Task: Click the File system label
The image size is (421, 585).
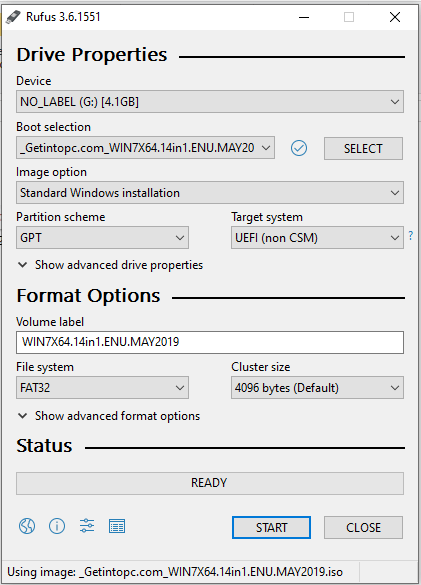Action: click(45, 367)
